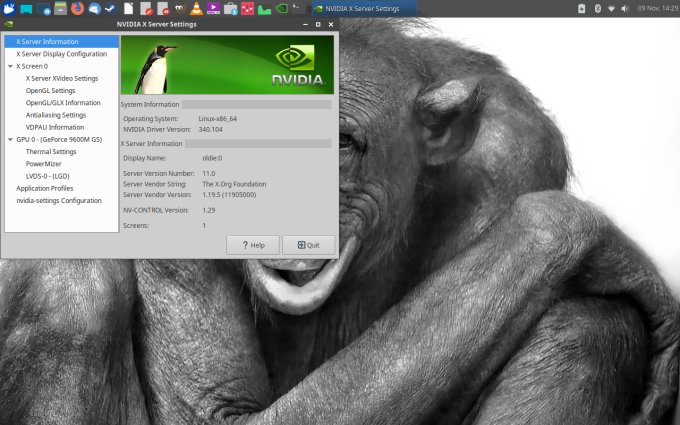
Task: Click the volume speaker tray icon
Action: pos(625,8)
